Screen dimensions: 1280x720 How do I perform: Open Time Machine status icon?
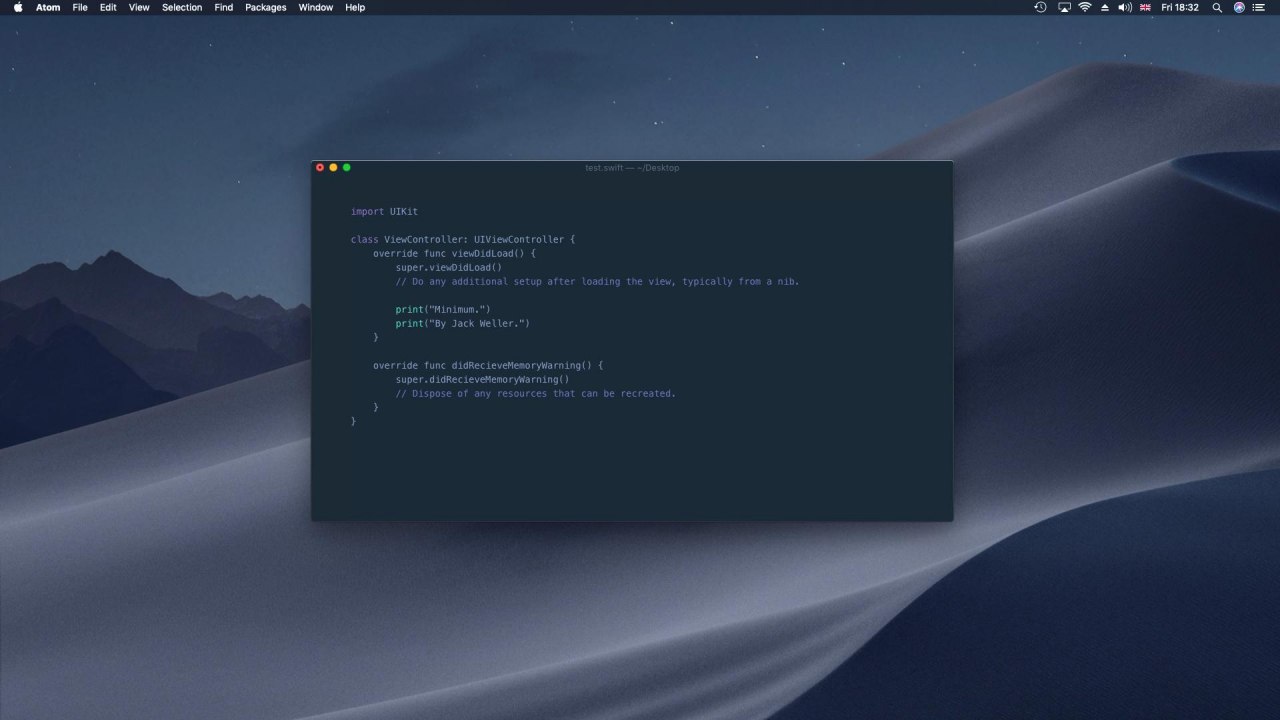click(1040, 7)
